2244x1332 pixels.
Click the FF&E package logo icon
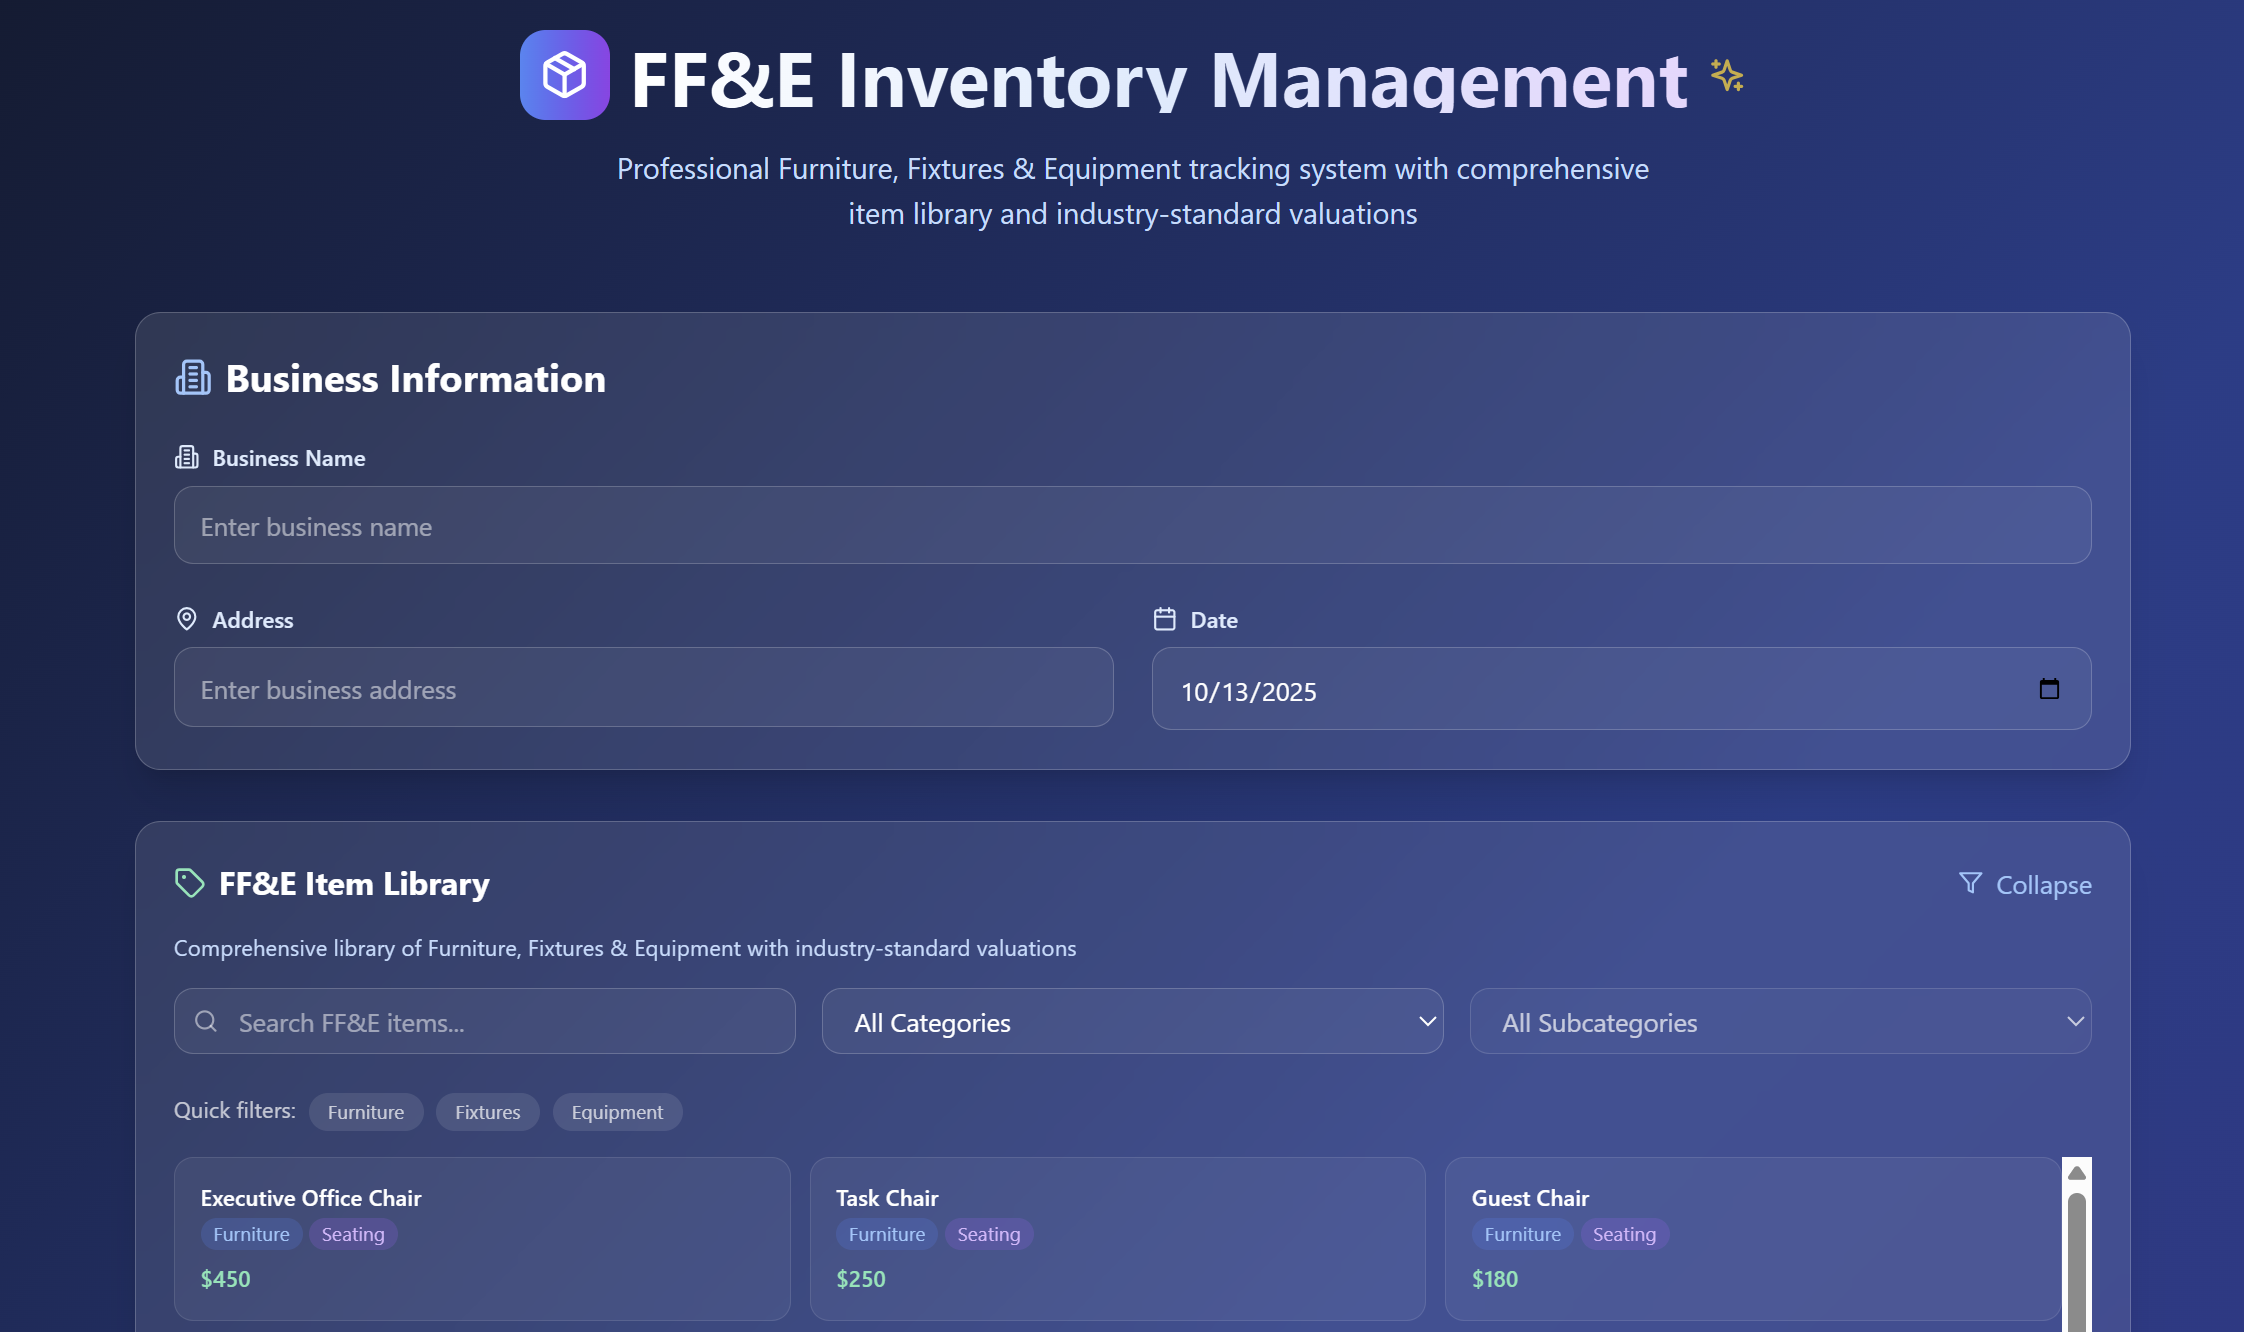coord(564,75)
